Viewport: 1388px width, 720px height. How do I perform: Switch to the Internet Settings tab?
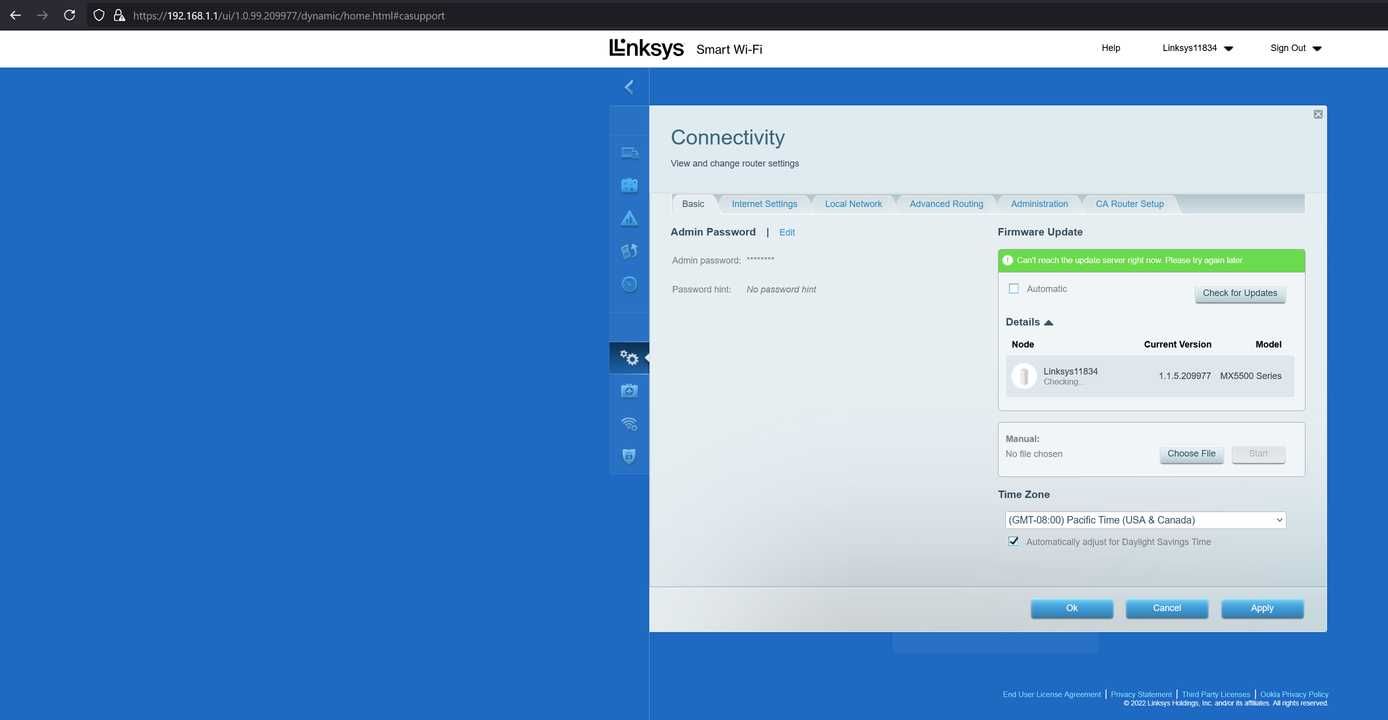(x=764, y=204)
